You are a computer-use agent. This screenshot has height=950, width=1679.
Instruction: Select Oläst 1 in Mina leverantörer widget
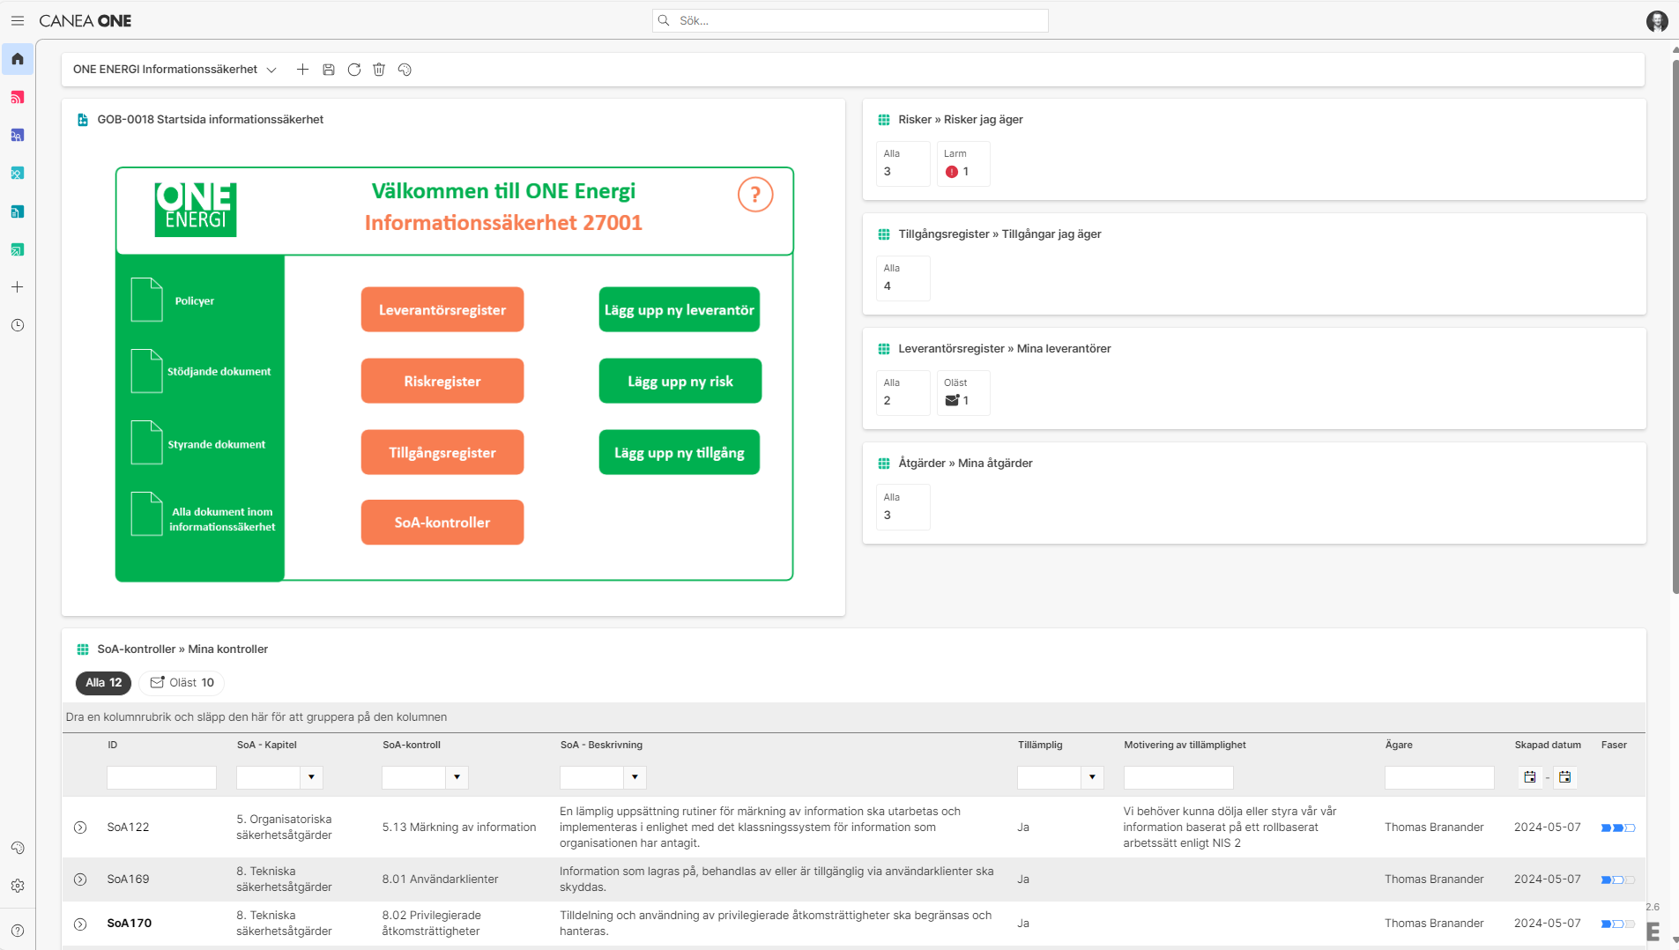pyautogui.click(x=963, y=393)
